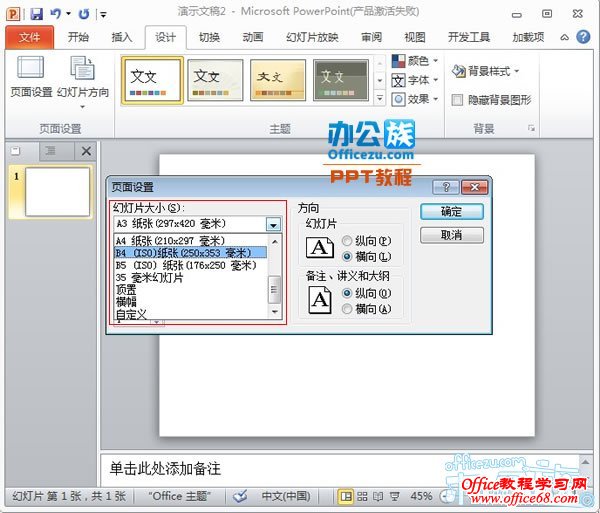Choose 35 毫米幻灯片 from list

point(191,277)
